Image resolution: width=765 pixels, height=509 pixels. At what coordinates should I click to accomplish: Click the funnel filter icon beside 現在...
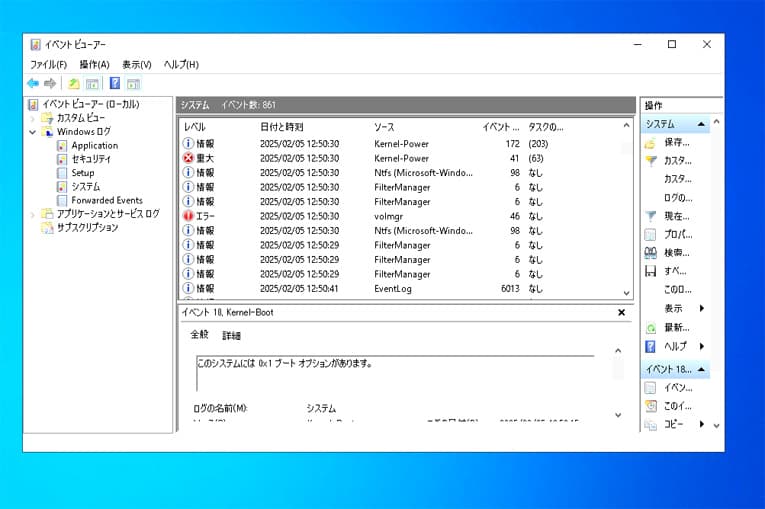pyautogui.click(x=651, y=216)
